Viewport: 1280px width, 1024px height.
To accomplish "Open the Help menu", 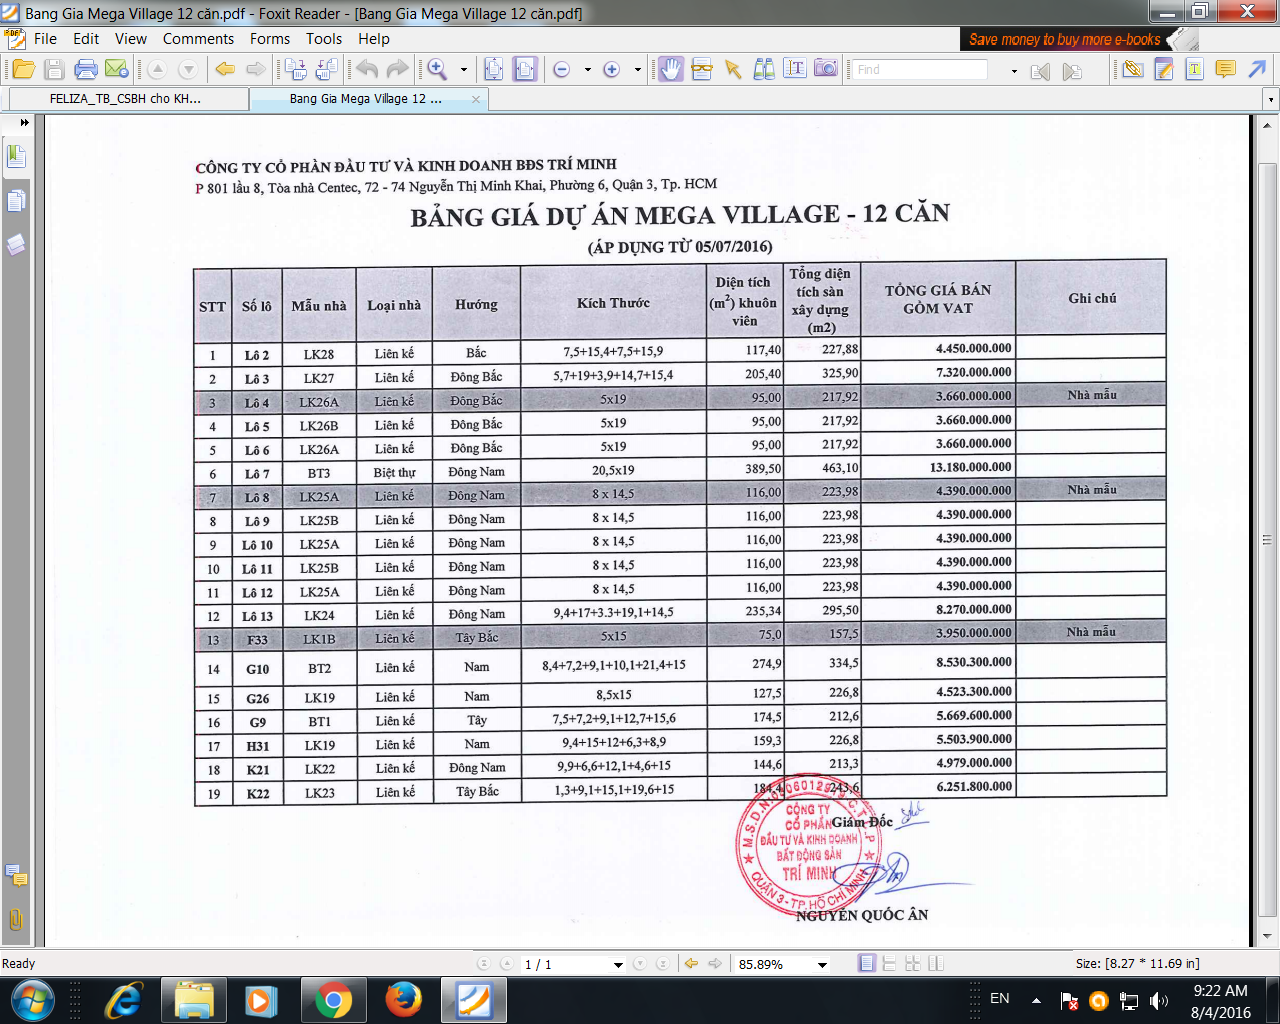I will tap(374, 39).
